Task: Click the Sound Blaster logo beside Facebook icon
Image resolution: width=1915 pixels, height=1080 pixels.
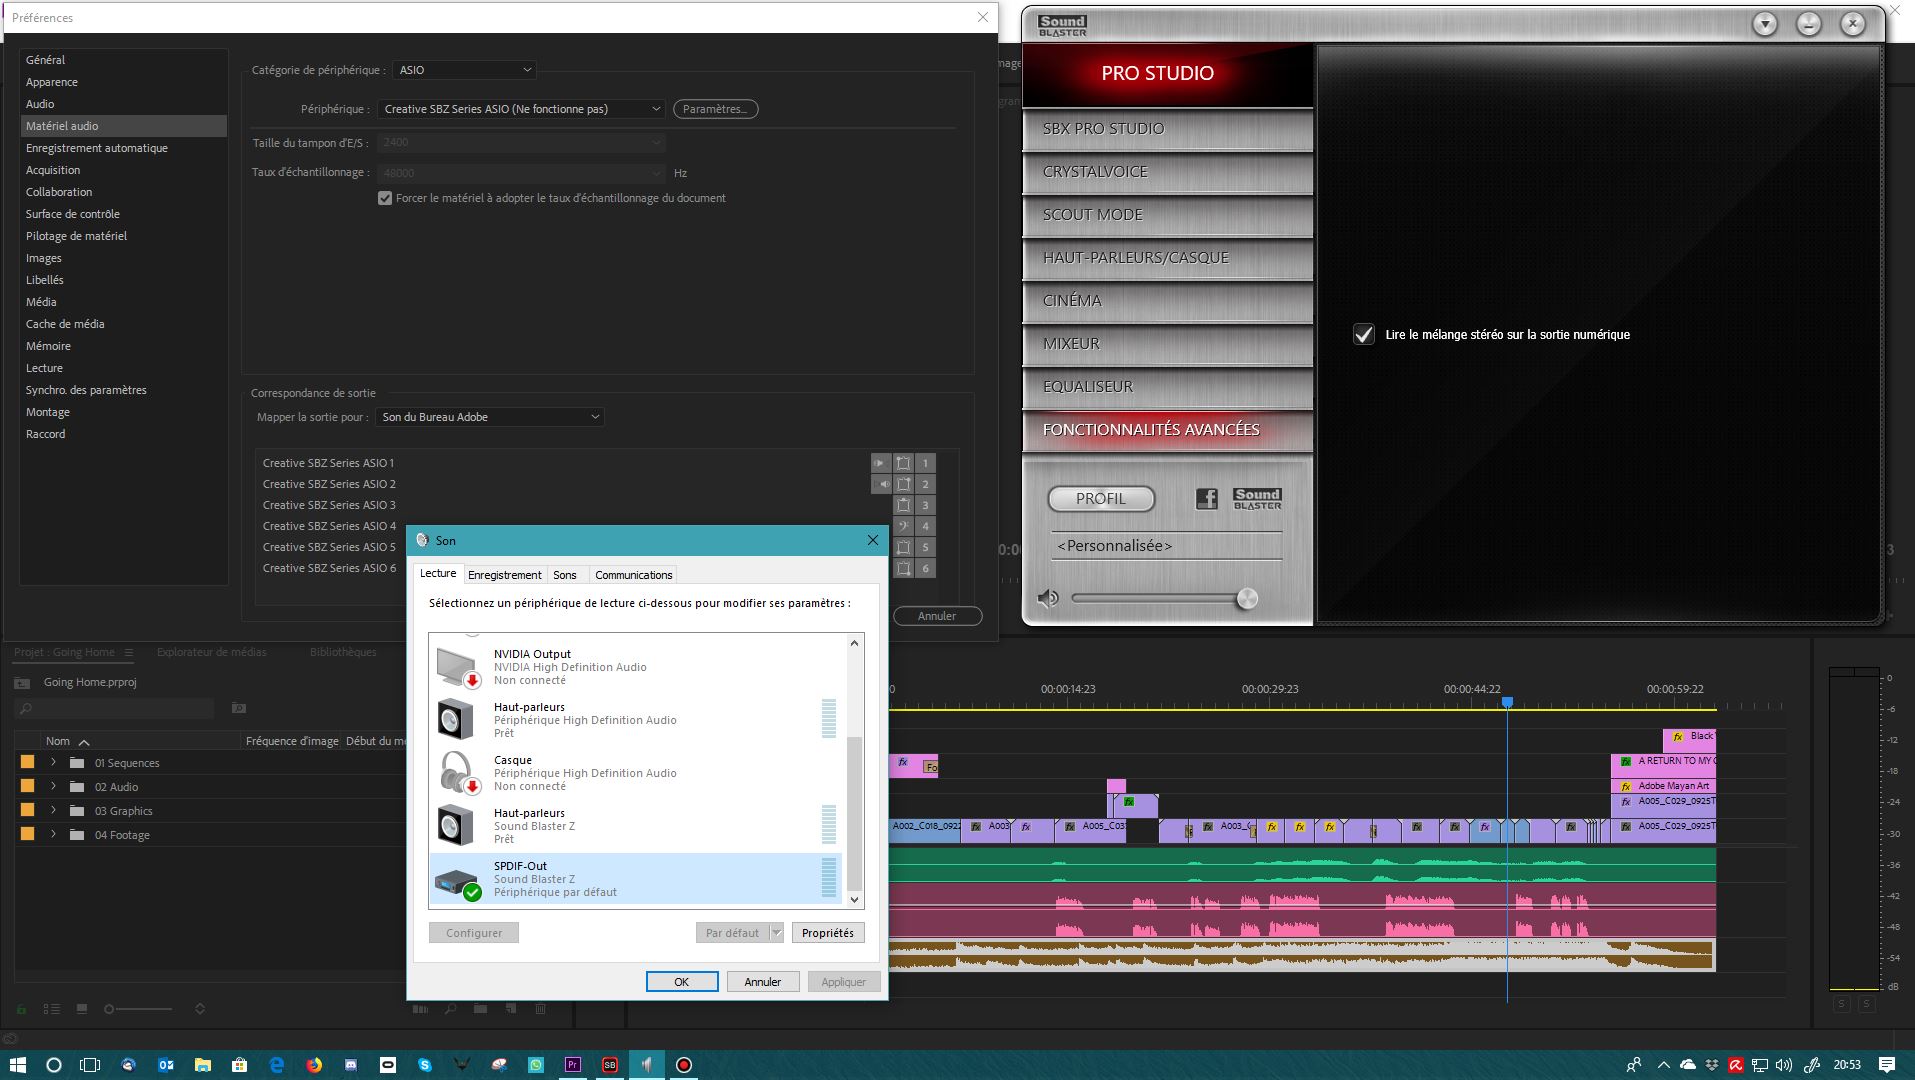Action: [x=1257, y=498]
